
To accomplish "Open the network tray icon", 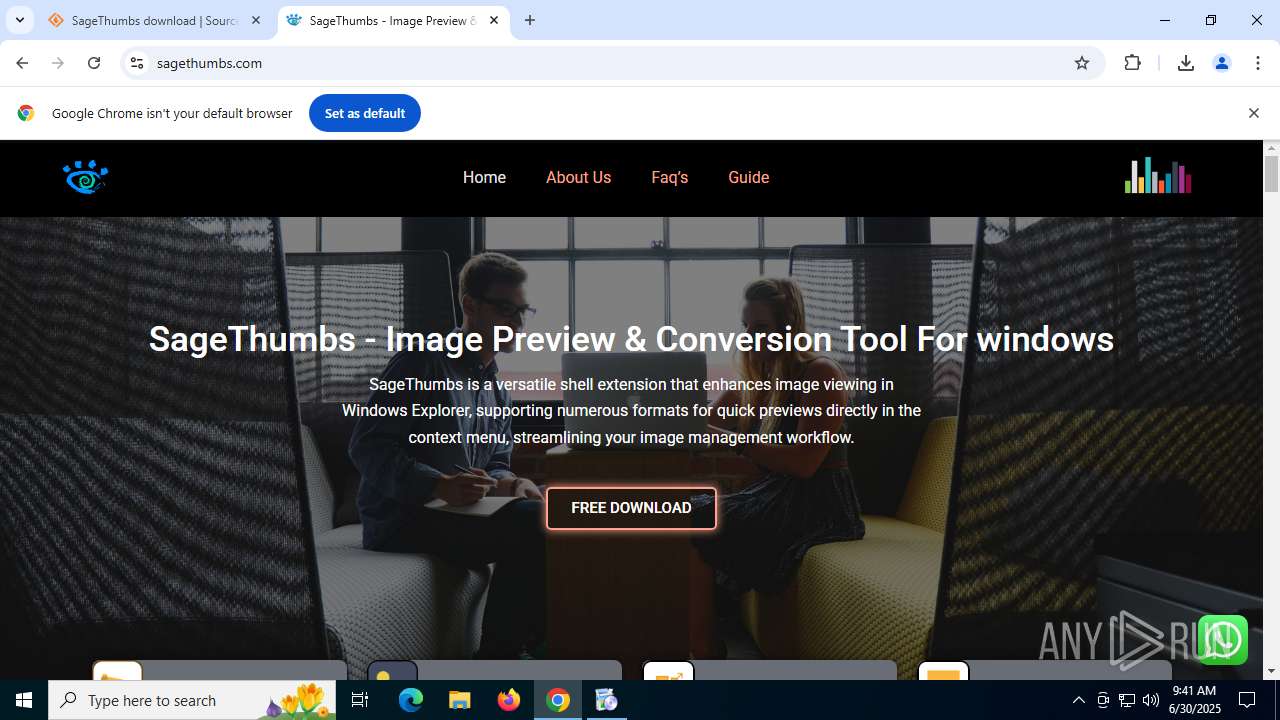I will click(1127, 700).
